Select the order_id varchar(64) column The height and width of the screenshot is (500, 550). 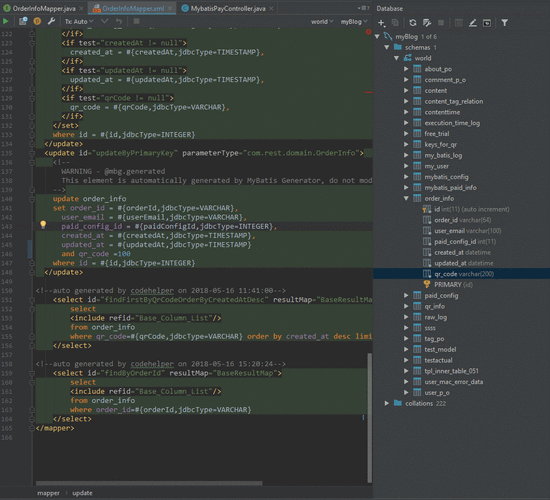[462, 220]
